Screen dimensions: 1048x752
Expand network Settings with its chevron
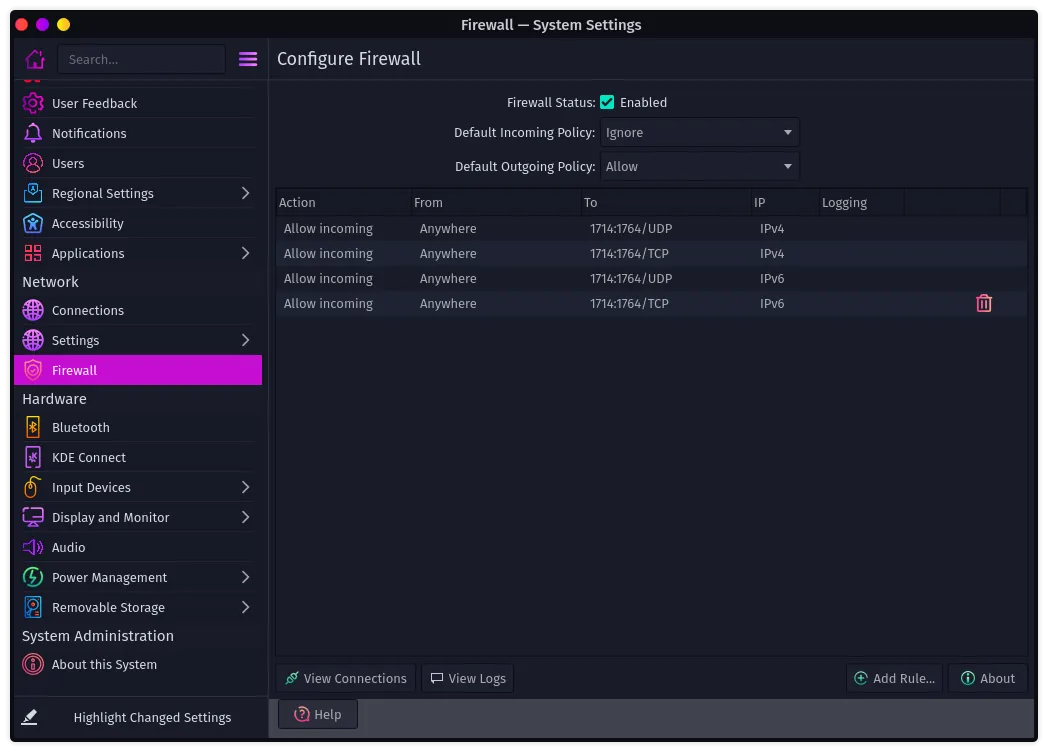245,340
